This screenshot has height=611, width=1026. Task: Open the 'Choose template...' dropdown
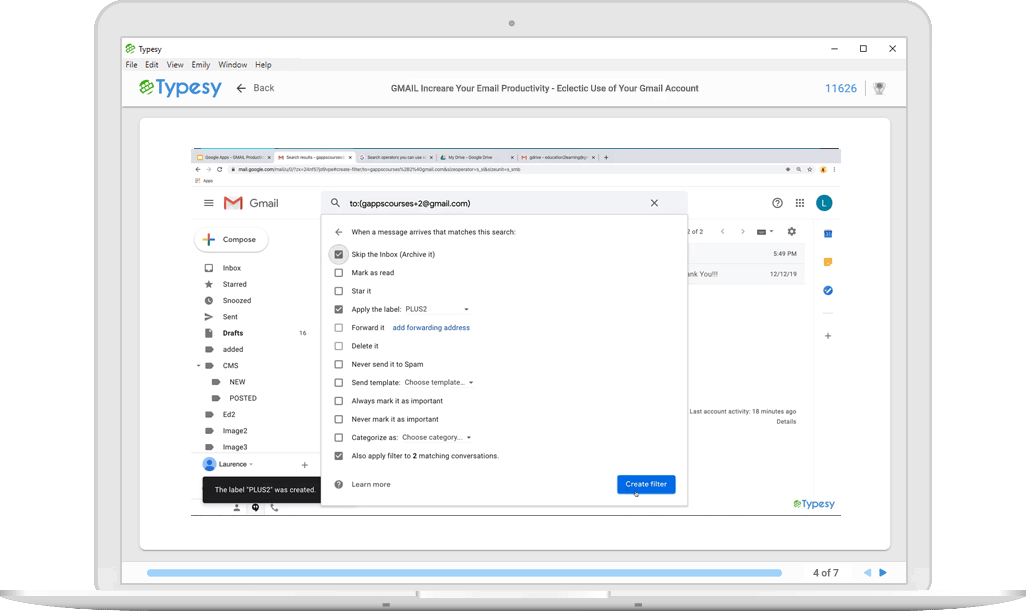tap(439, 383)
